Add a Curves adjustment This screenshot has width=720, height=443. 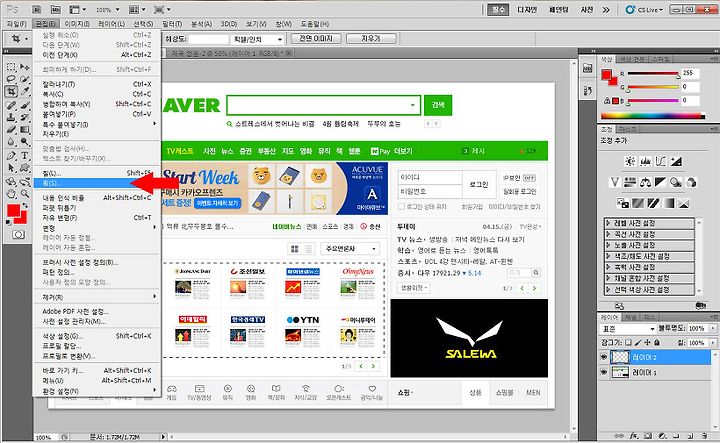coord(660,161)
